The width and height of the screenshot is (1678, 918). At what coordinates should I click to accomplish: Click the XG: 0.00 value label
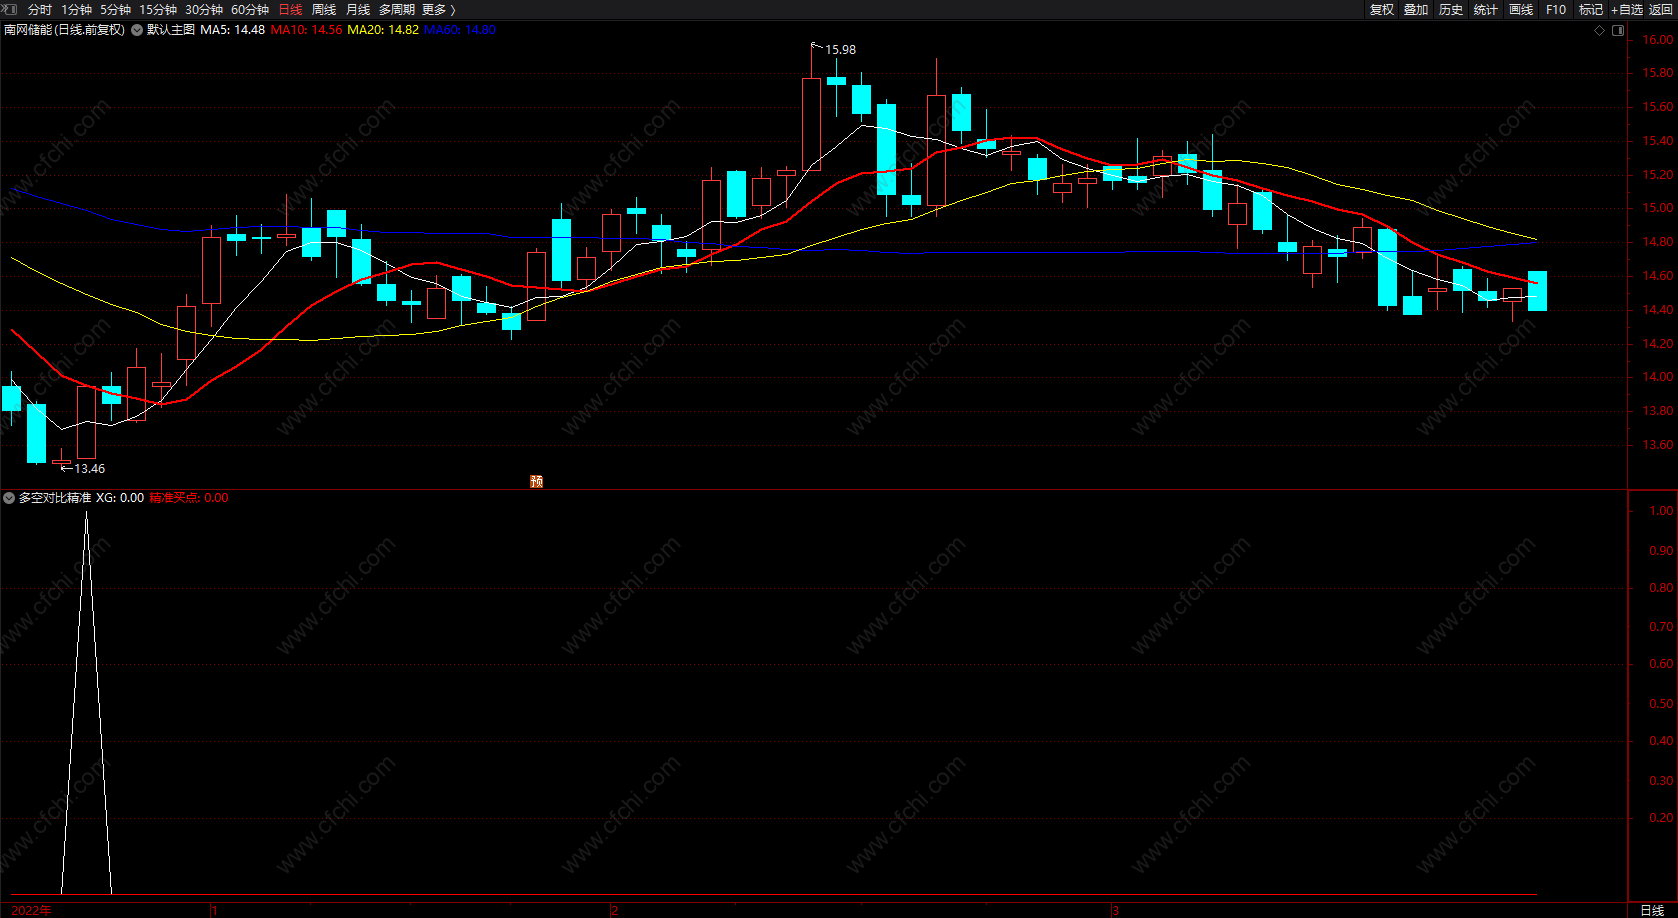[x=120, y=498]
